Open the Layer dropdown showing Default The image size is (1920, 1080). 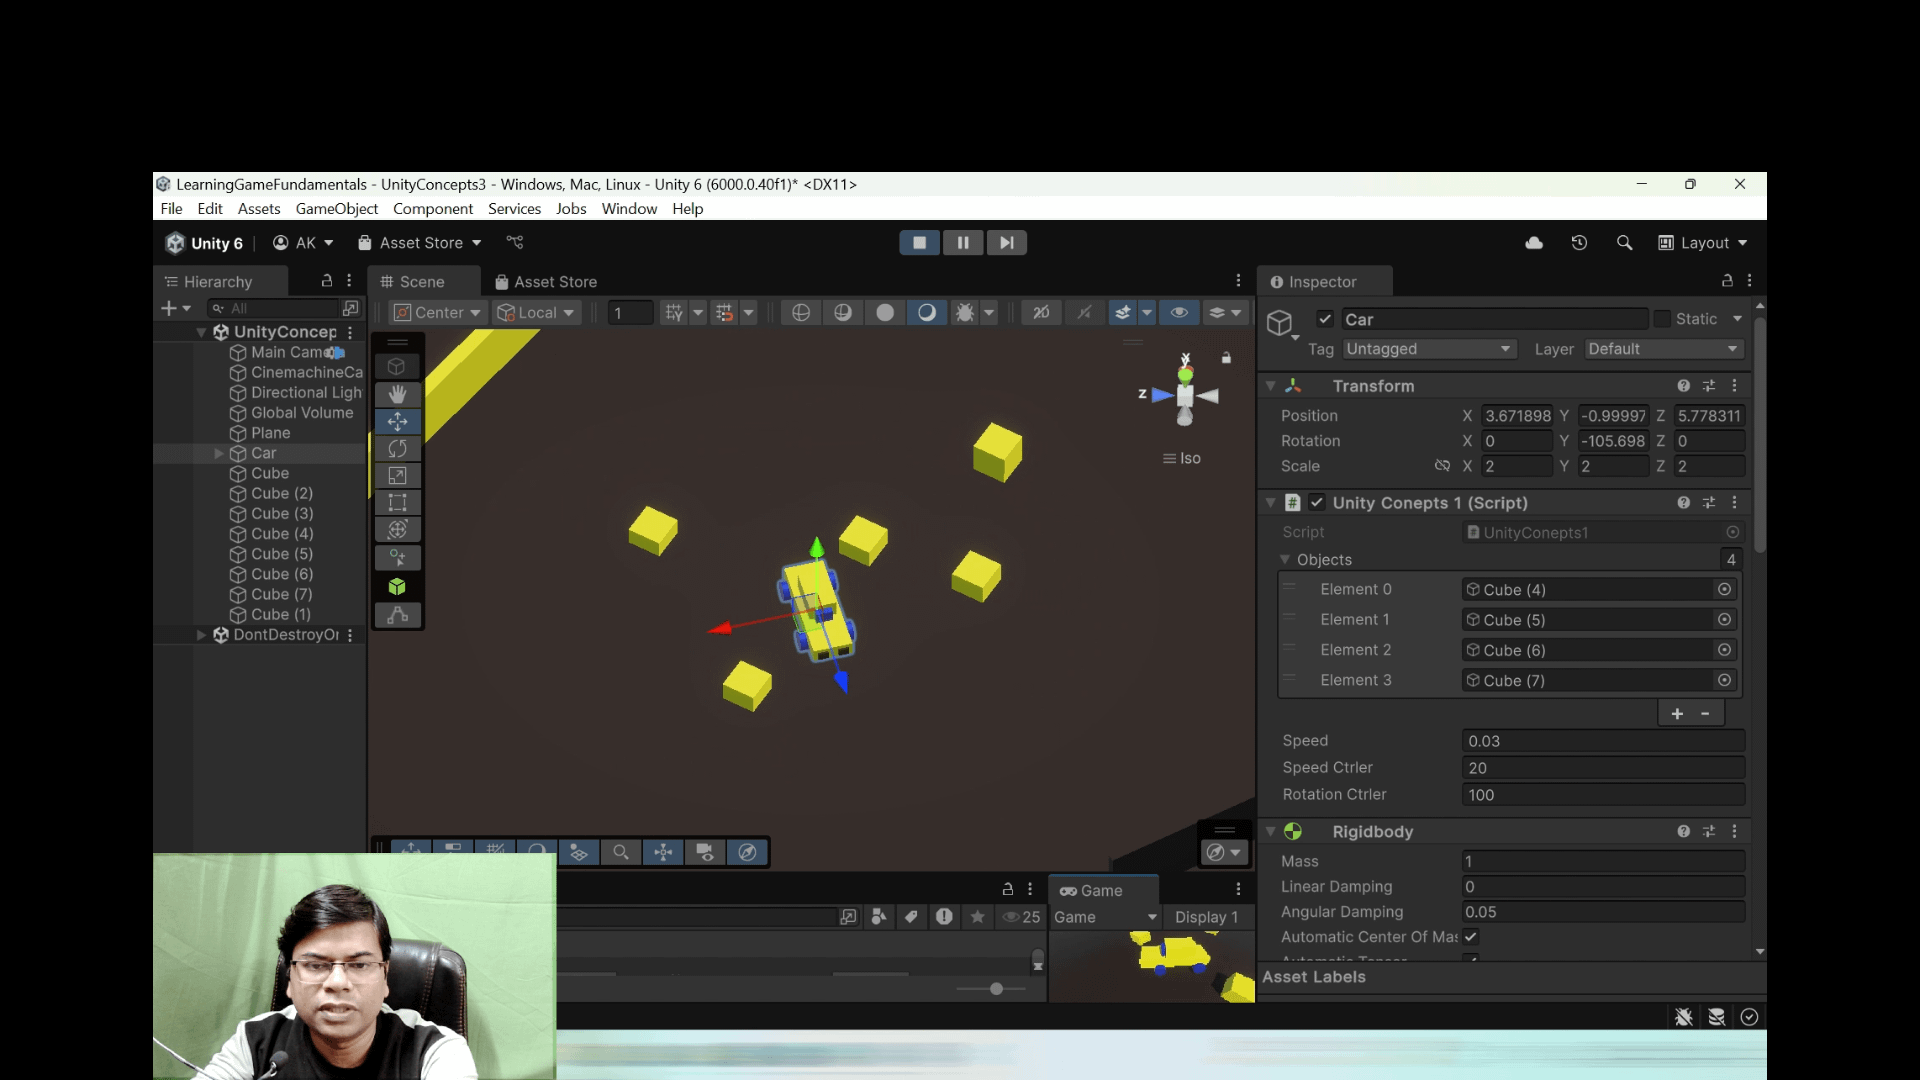coord(1662,349)
